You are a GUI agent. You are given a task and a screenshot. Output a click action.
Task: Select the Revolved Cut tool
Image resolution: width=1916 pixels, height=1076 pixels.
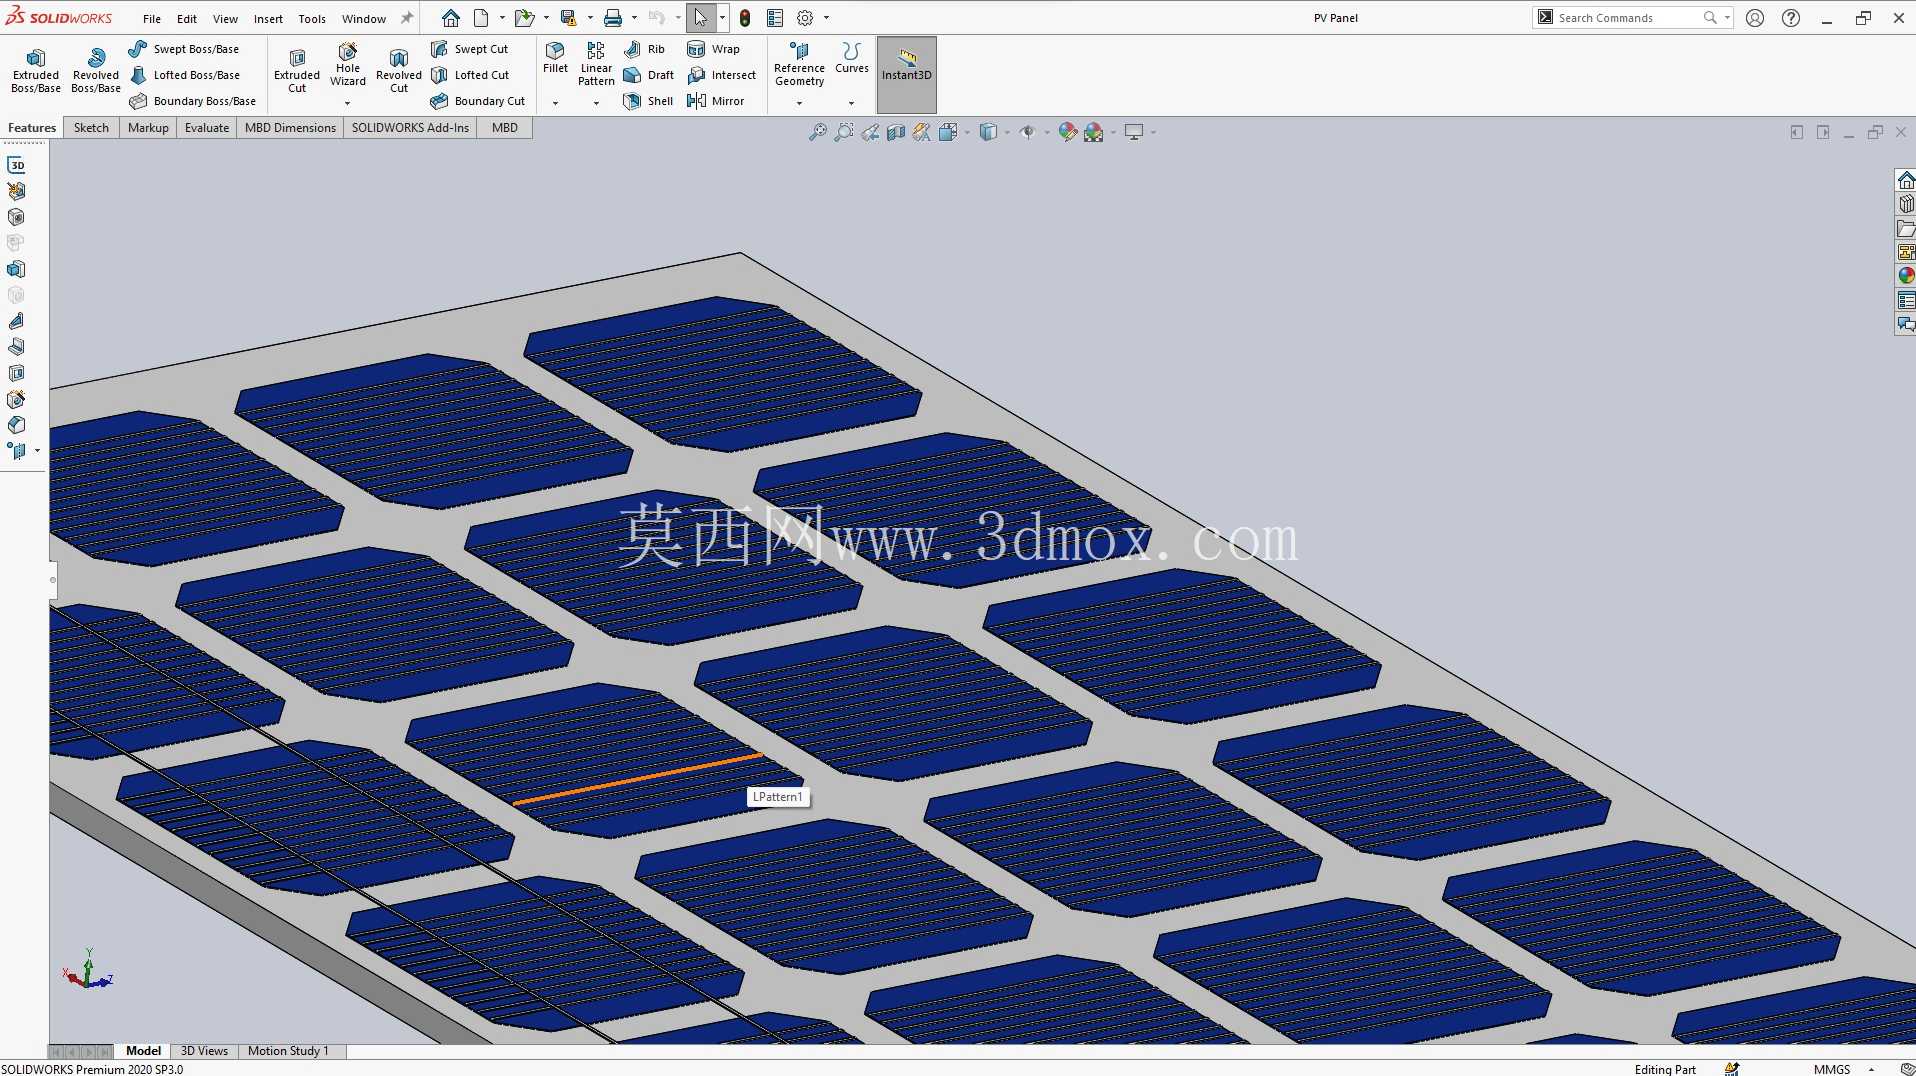pyautogui.click(x=399, y=71)
